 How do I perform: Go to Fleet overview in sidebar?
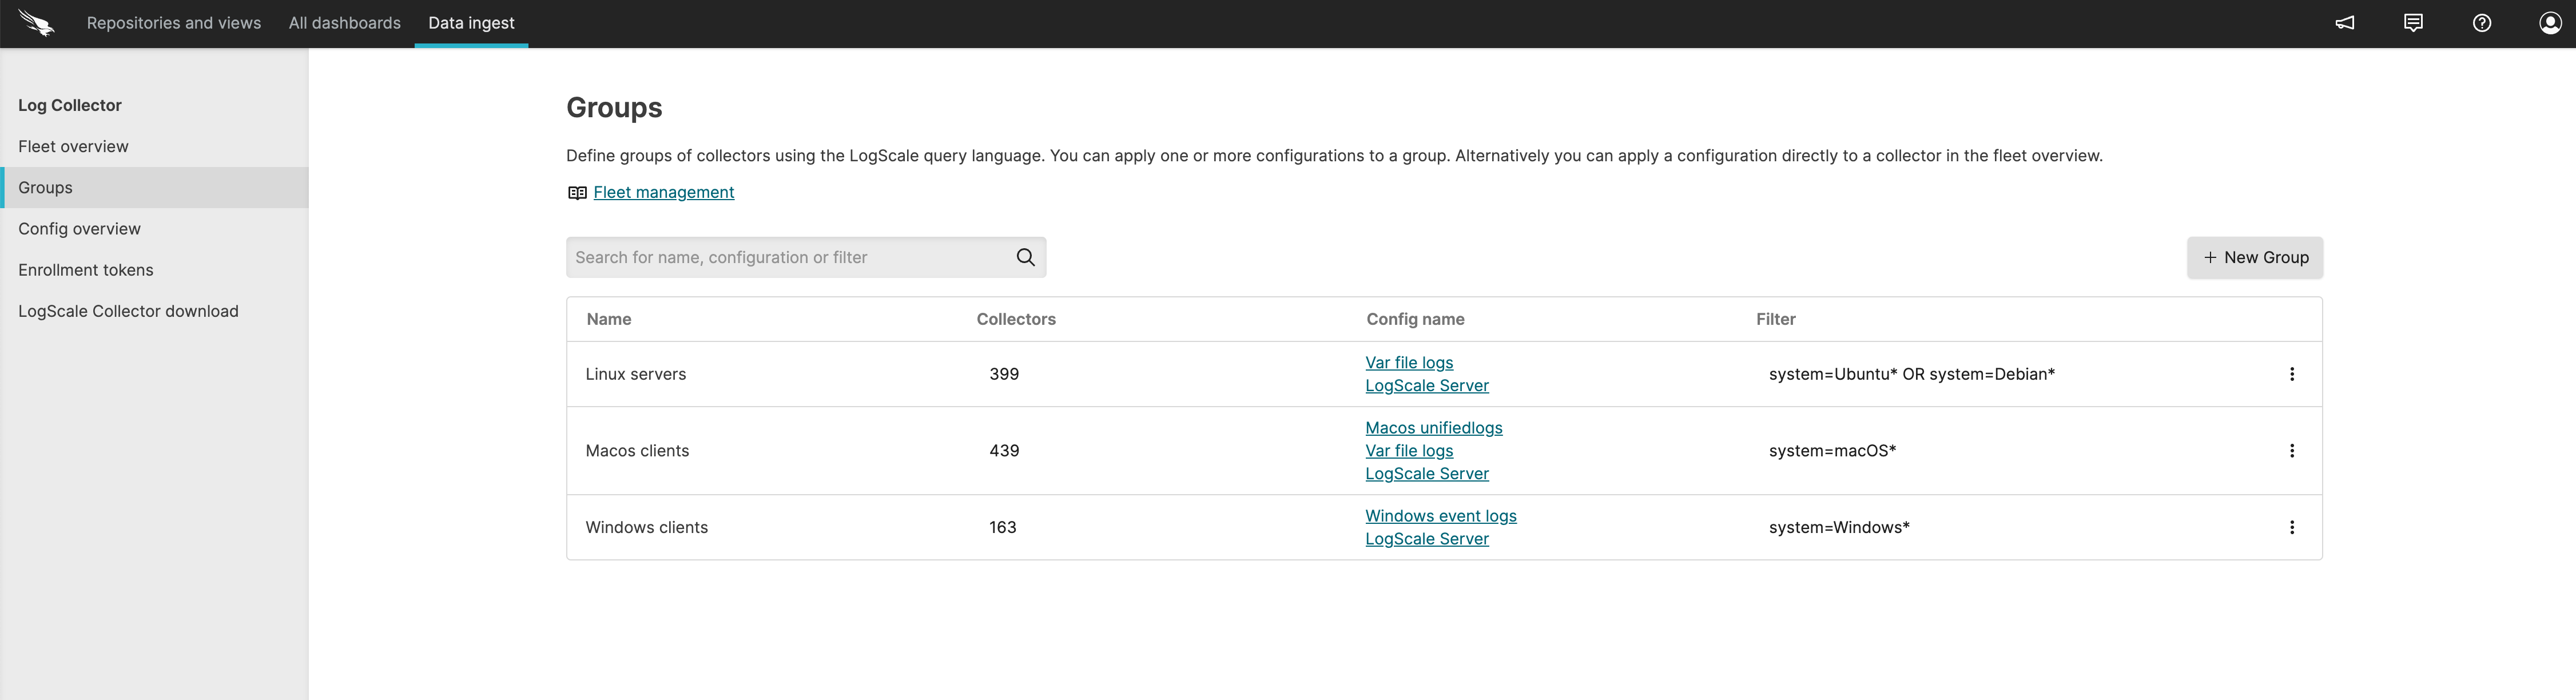(x=73, y=146)
